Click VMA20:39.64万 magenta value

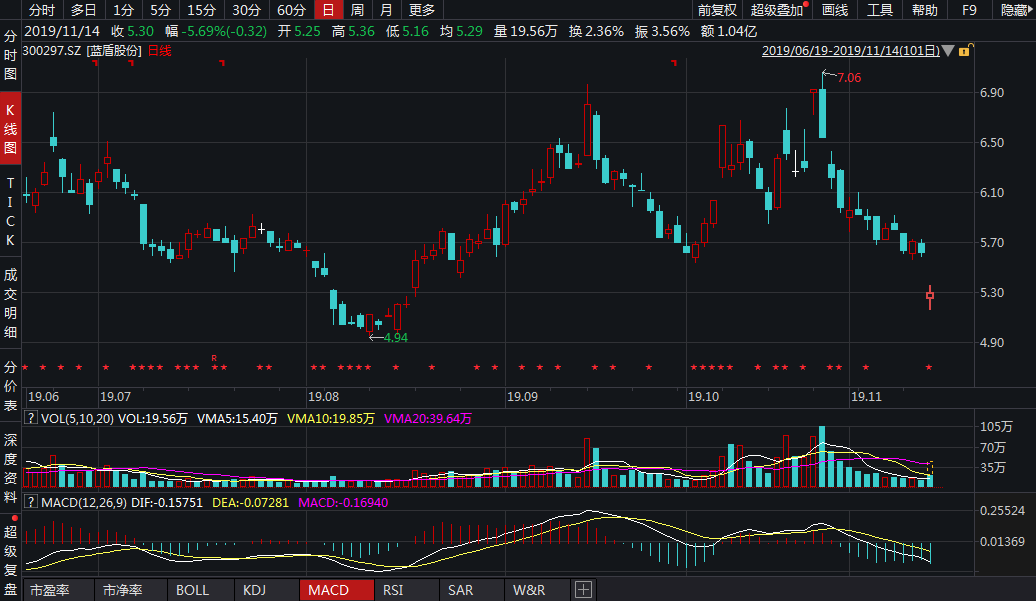tap(427, 419)
